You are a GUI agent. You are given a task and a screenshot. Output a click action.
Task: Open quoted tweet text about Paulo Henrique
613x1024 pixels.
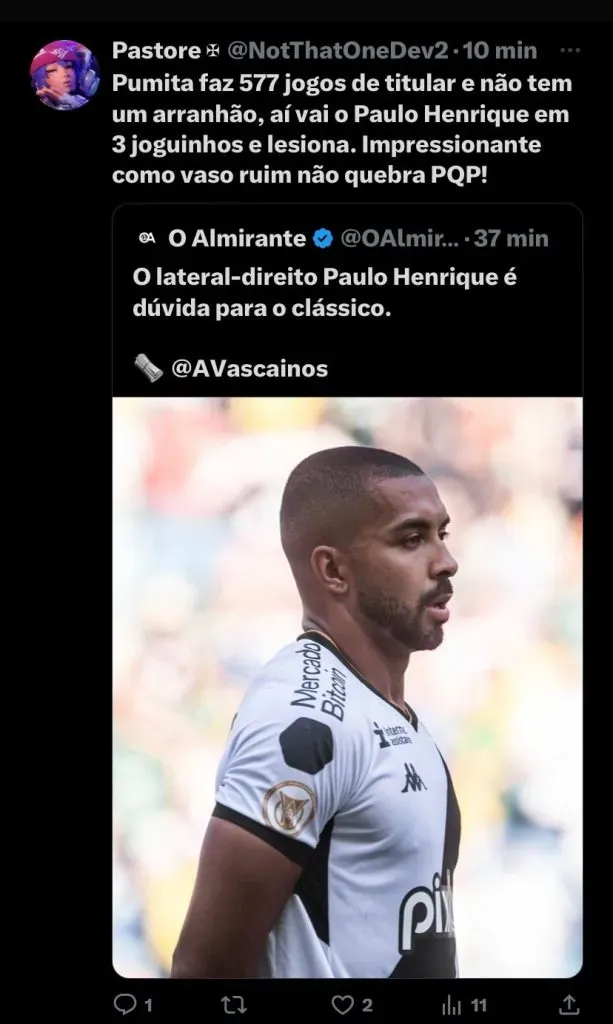click(x=325, y=293)
